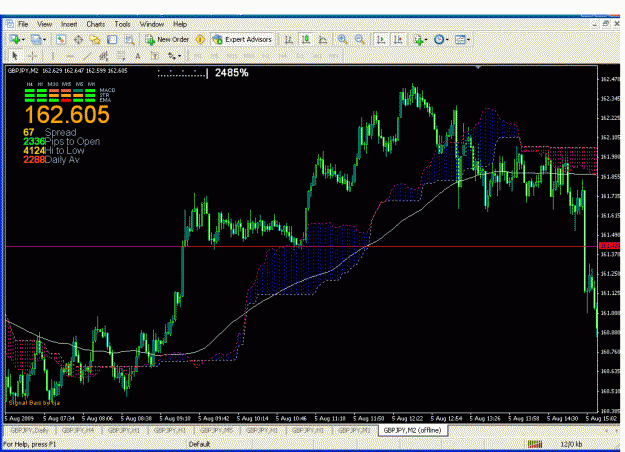Screen dimensions: 625x452
Task: Open the Tools menu
Action: click(122, 24)
